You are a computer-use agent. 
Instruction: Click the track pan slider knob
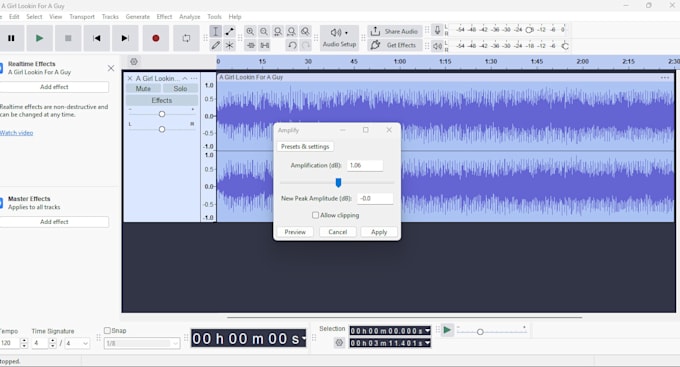point(162,129)
